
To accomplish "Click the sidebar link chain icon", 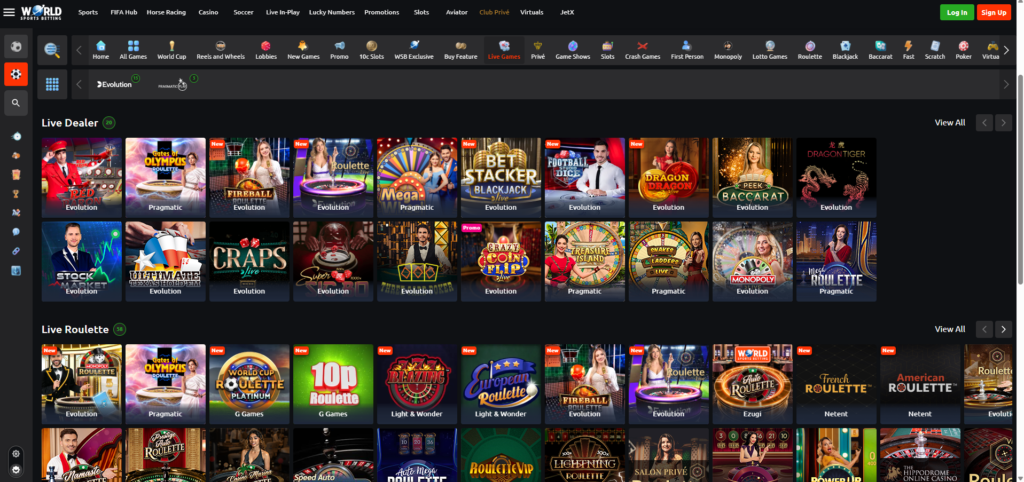I will click(x=16, y=251).
